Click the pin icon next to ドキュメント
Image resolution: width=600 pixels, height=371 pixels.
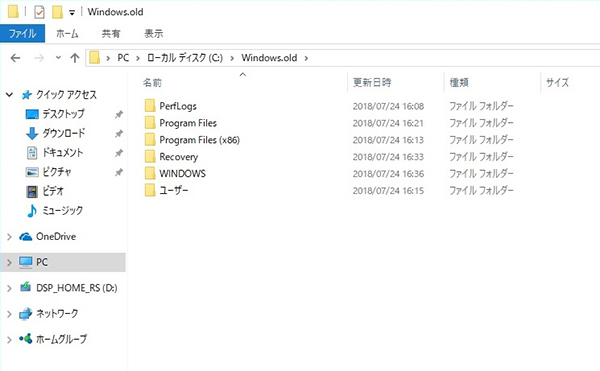(119, 153)
